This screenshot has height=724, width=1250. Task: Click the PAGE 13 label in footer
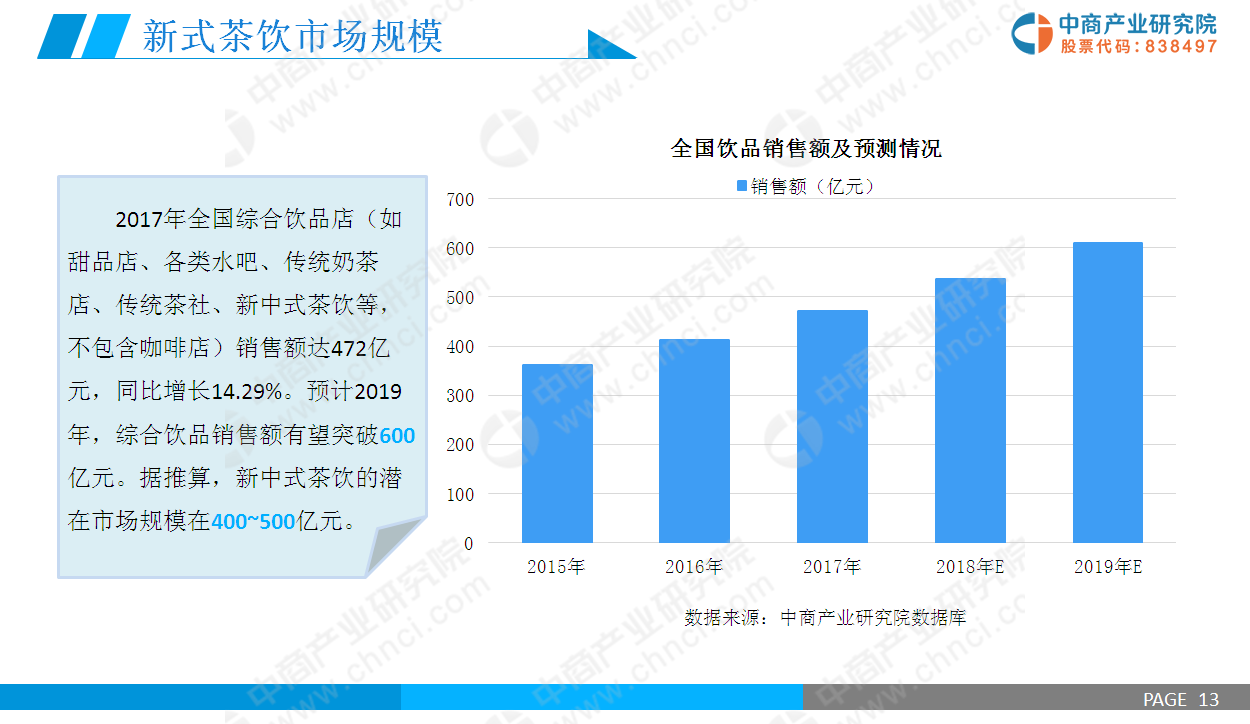(x=1181, y=700)
